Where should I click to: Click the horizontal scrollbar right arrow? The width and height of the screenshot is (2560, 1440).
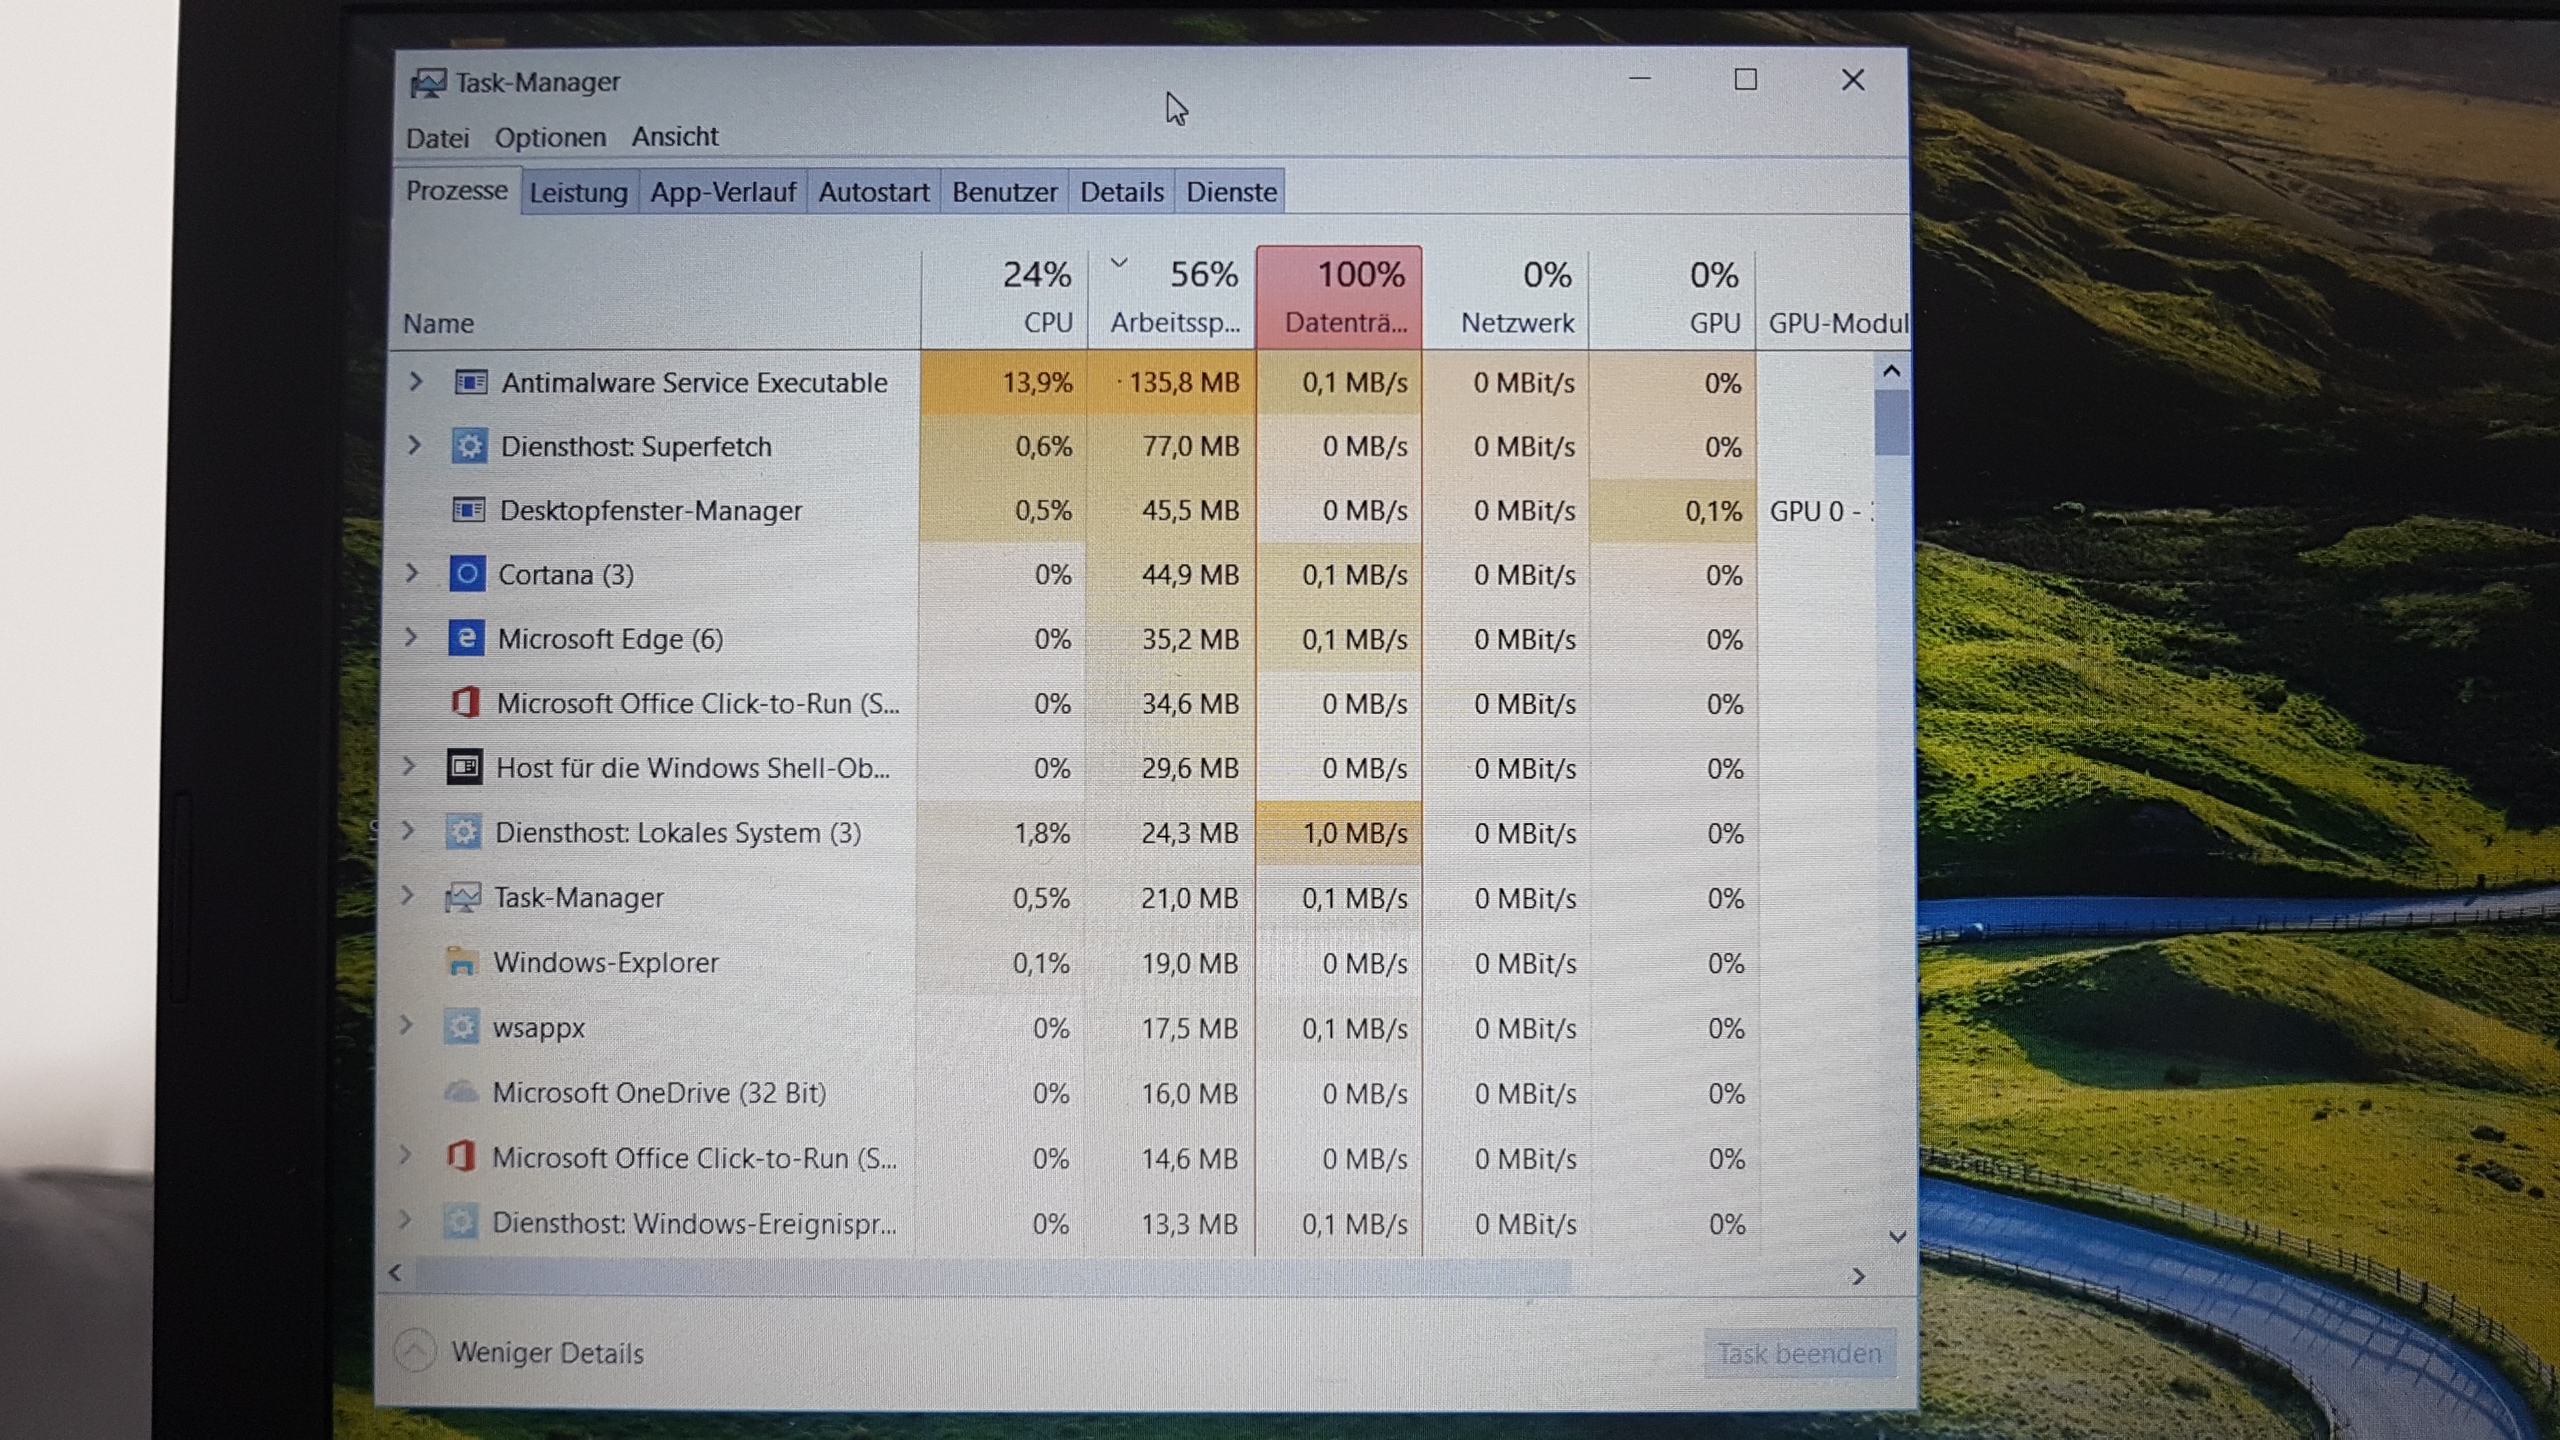click(1858, 1276)
